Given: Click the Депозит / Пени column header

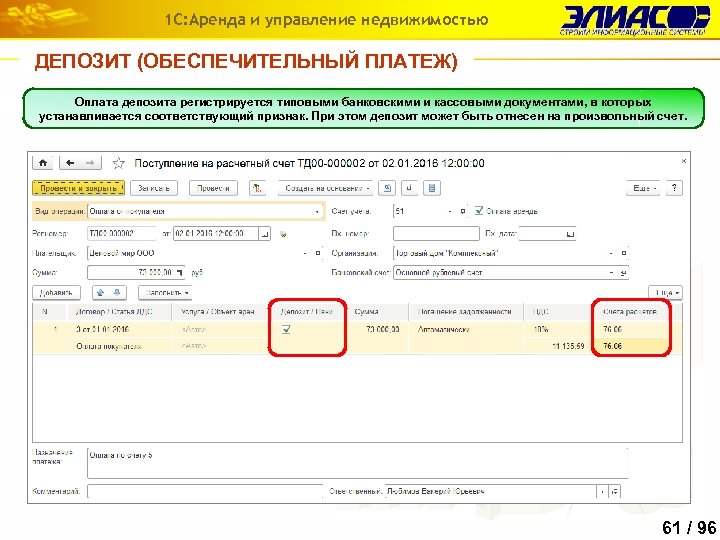Looking at the screenshot, I should [306, 312].
